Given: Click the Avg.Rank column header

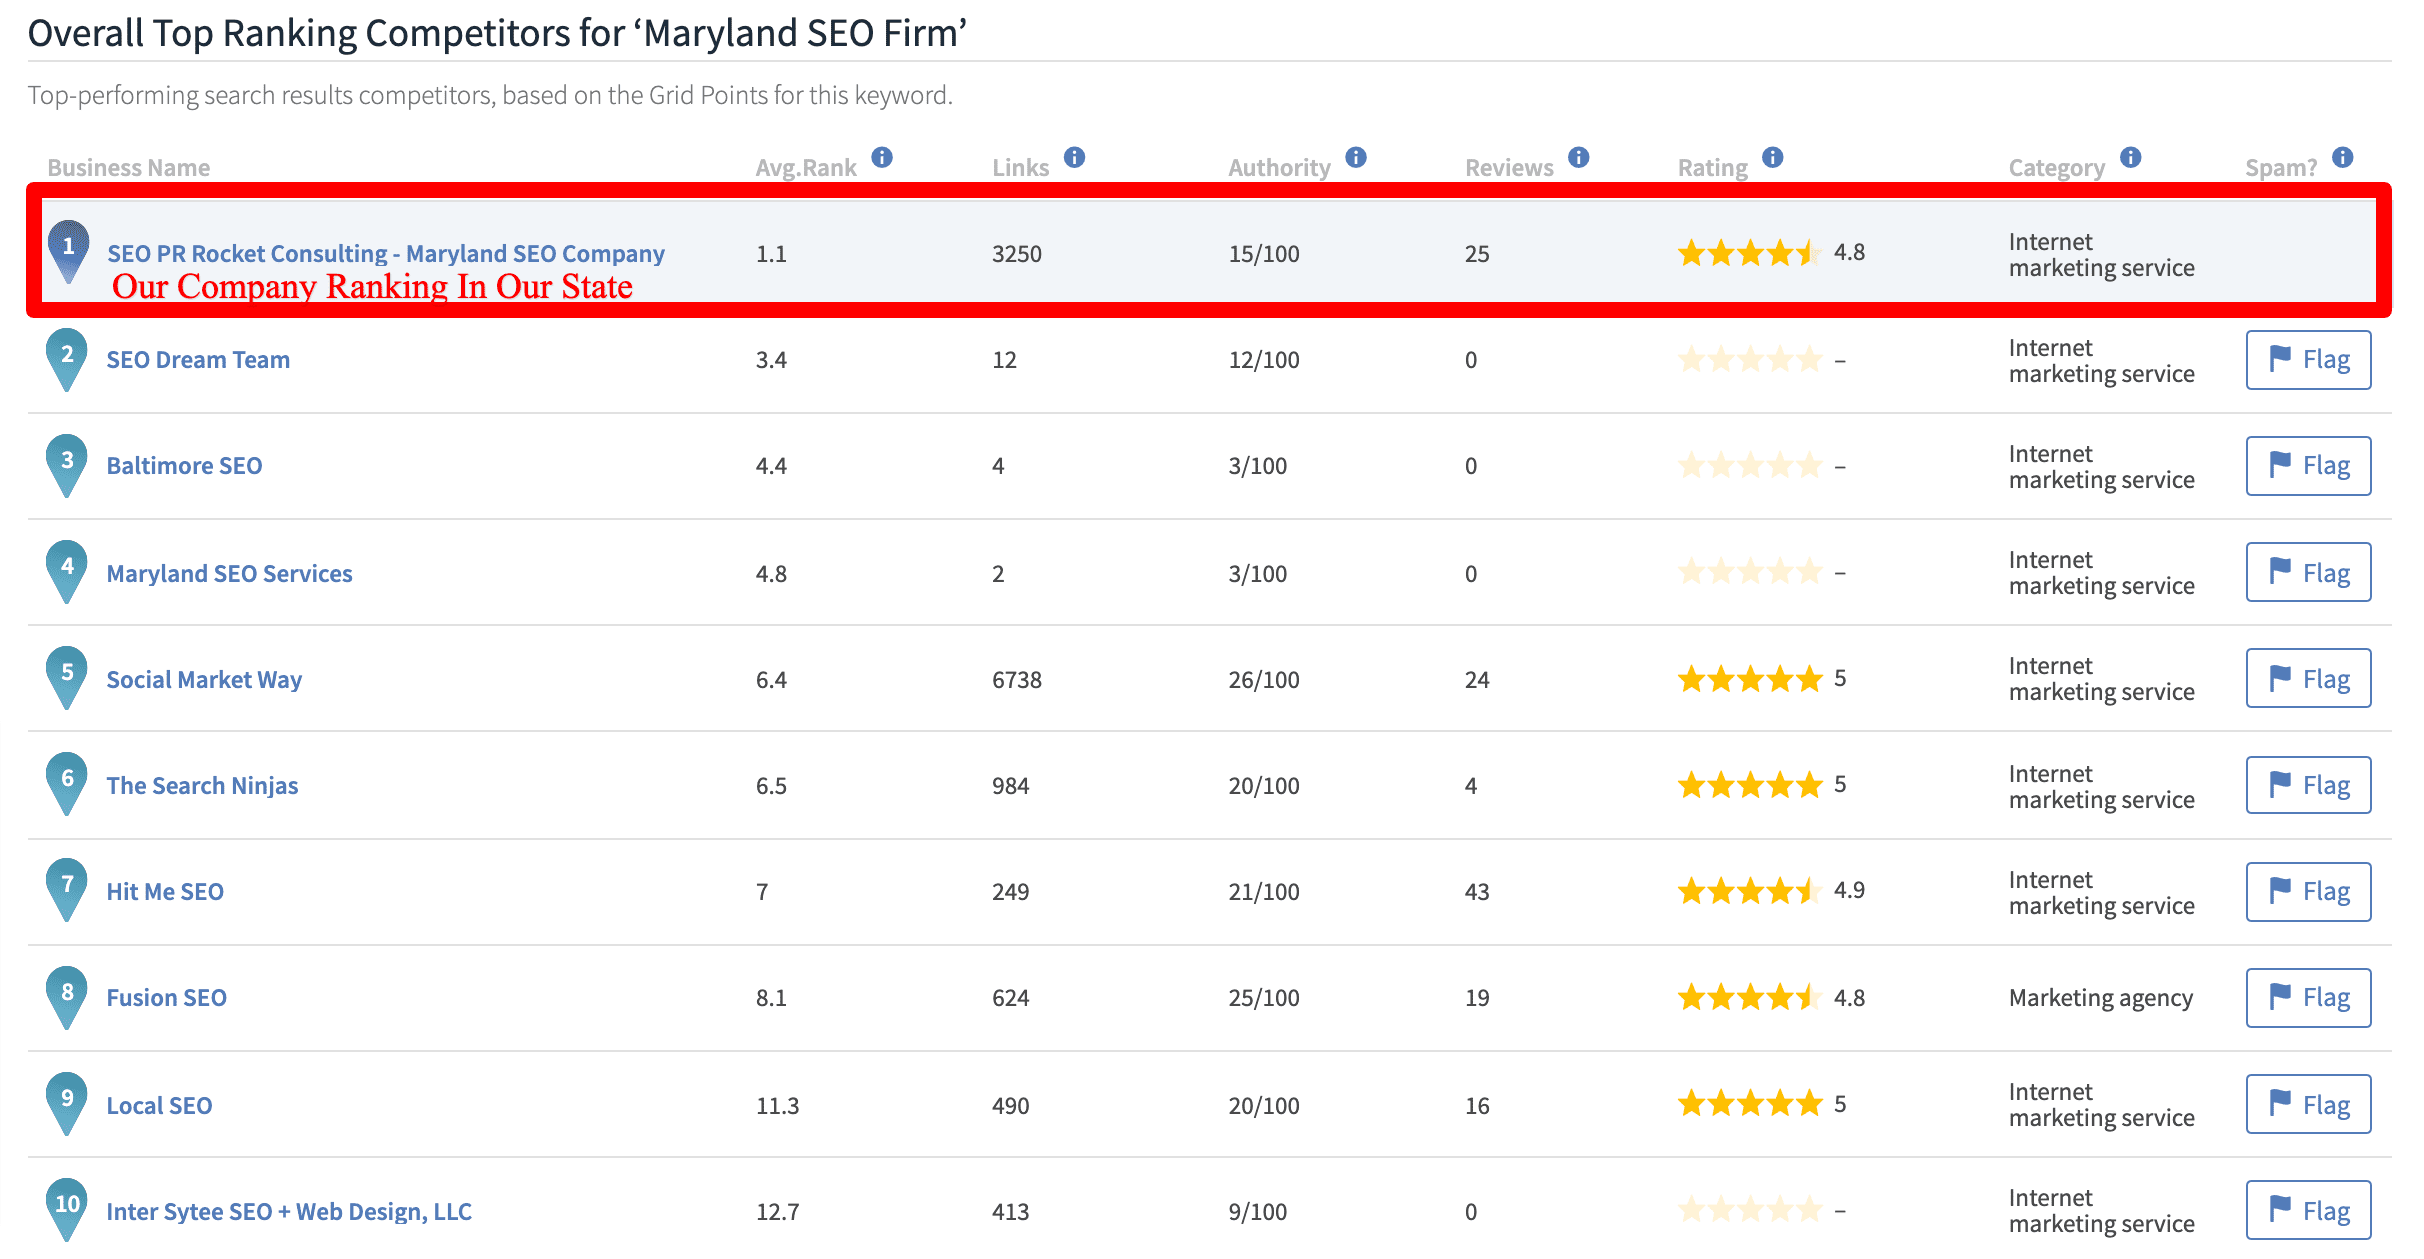Looking at the screenshot, I should 806,168.
